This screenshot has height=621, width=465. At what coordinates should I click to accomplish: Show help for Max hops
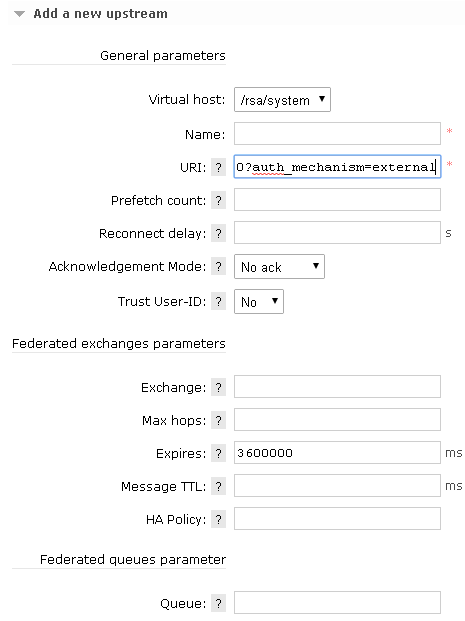(x=218, y=420)
